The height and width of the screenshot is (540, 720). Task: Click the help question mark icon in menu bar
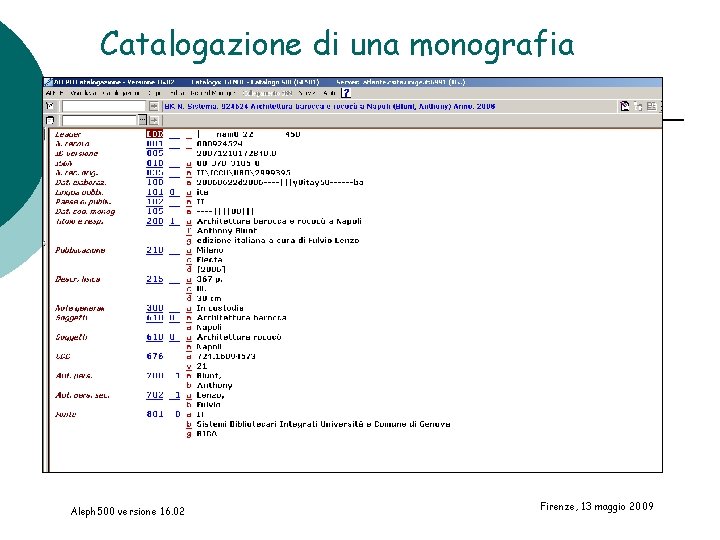(x=346, y=93)
